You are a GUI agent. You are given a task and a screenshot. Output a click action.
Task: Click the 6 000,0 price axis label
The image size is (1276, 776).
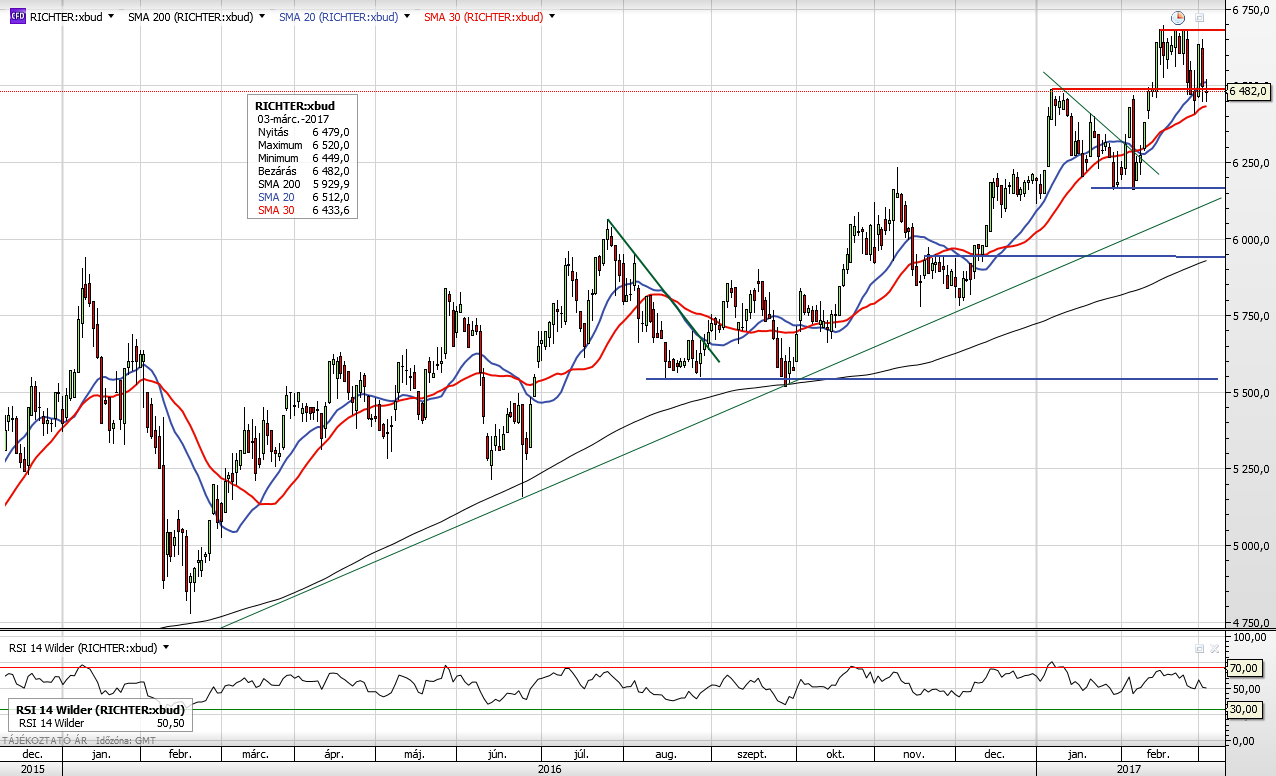tap(1249, 240)
